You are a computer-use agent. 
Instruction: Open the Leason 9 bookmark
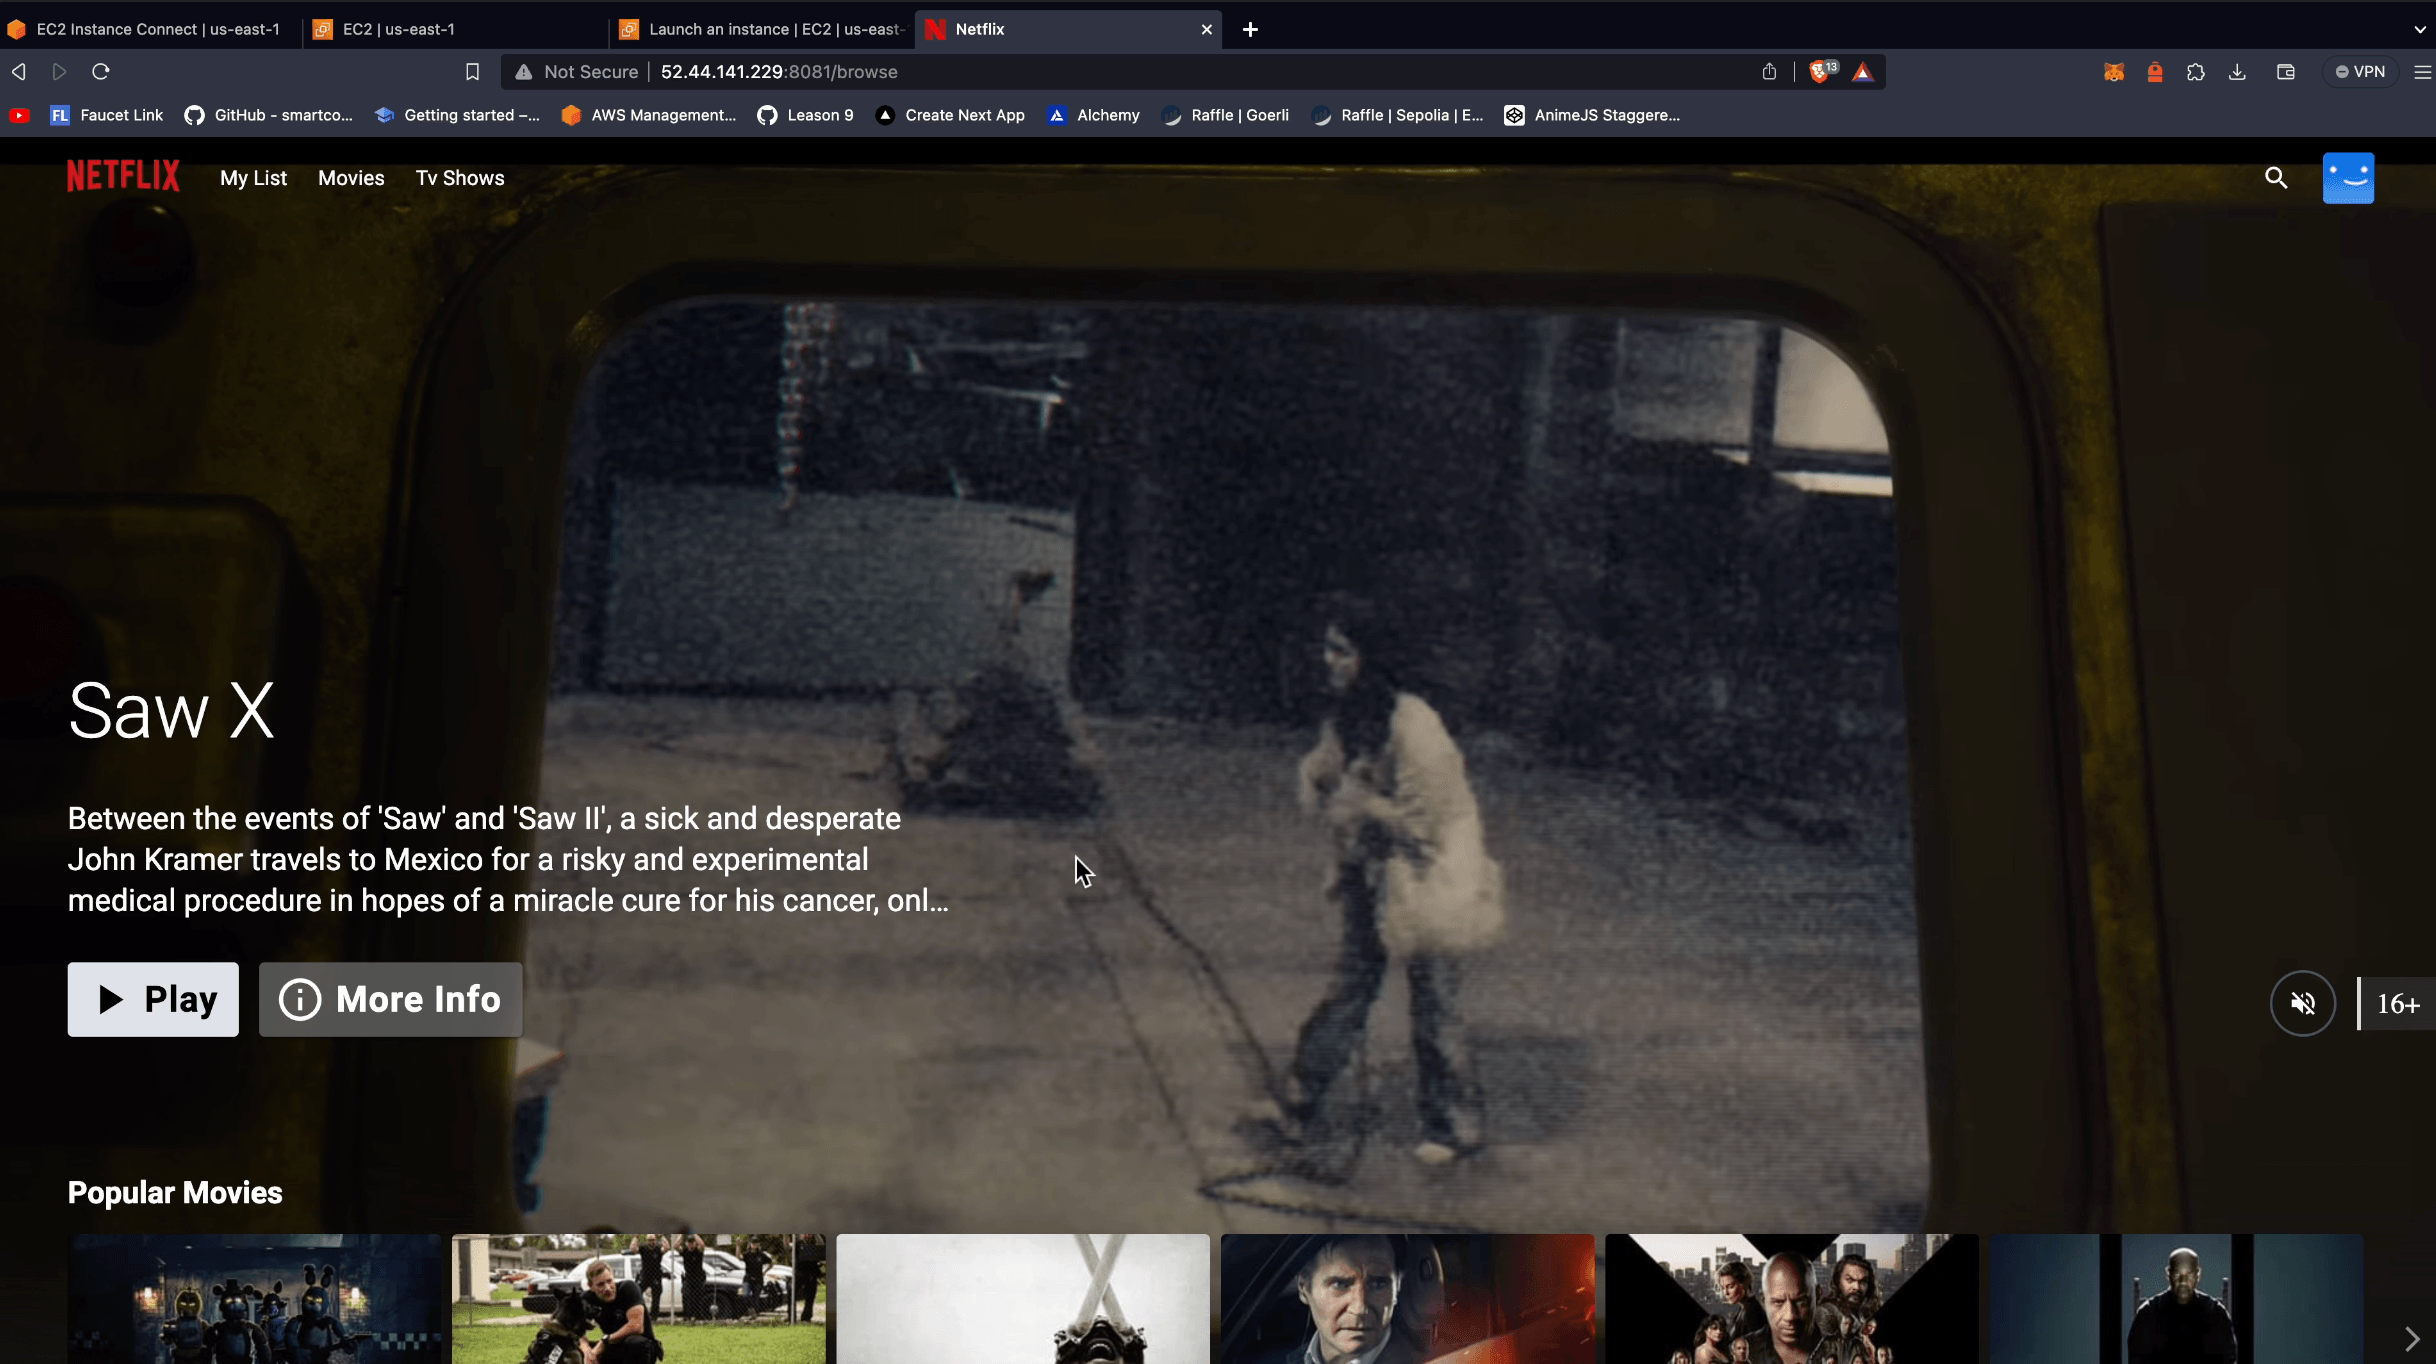[x=805, y=115]
